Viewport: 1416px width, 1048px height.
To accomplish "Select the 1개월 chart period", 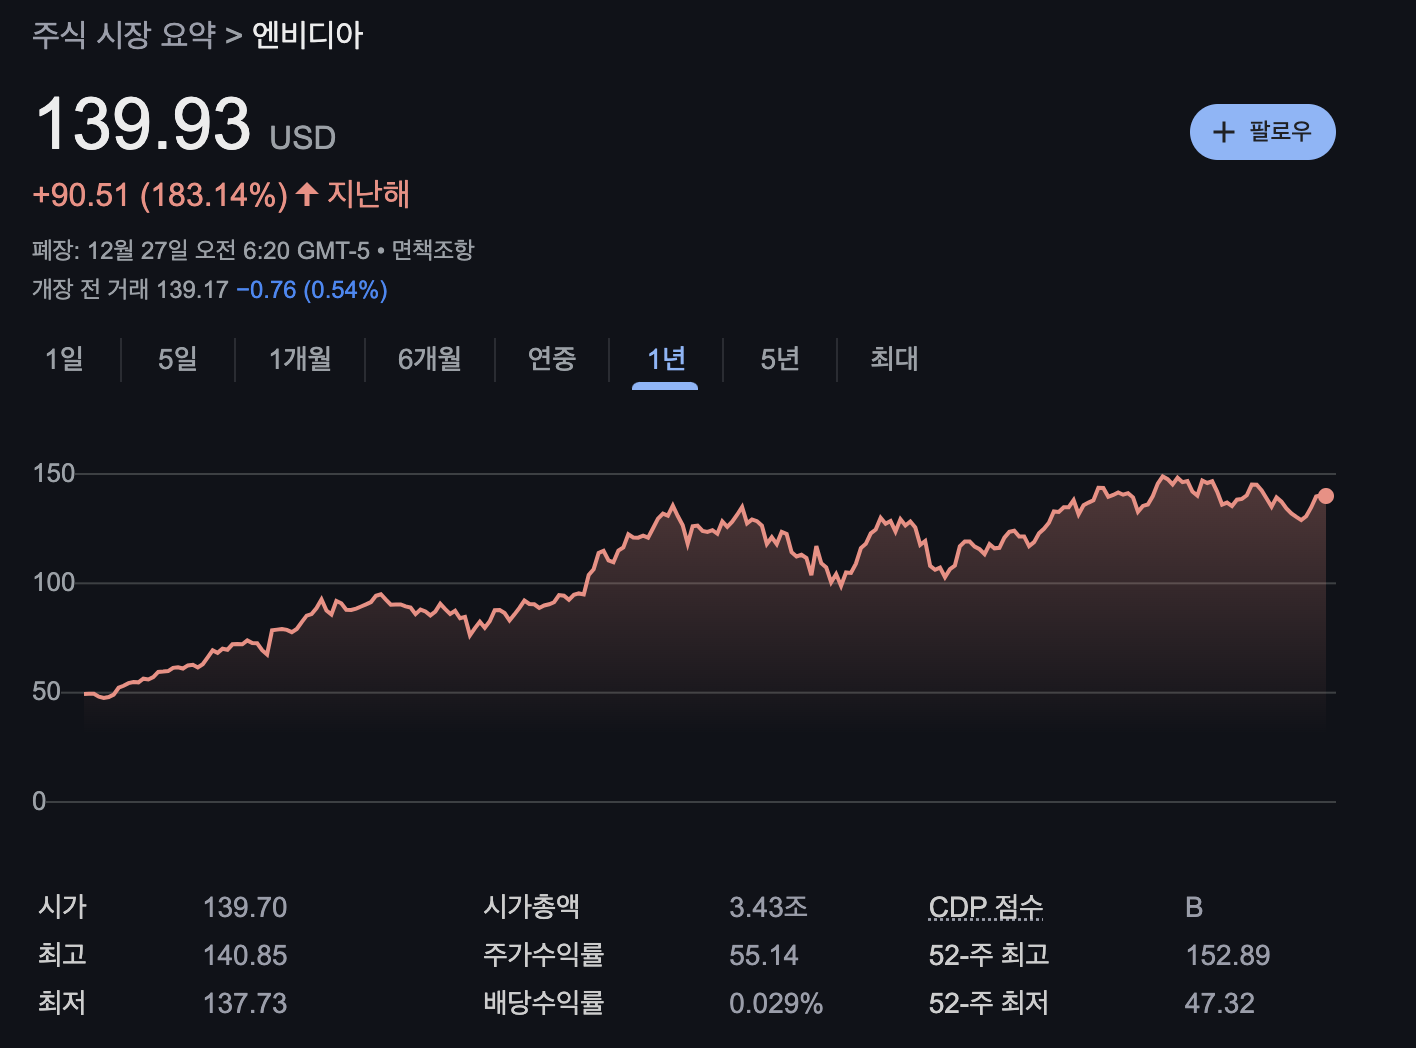I will tap(300, 360).
